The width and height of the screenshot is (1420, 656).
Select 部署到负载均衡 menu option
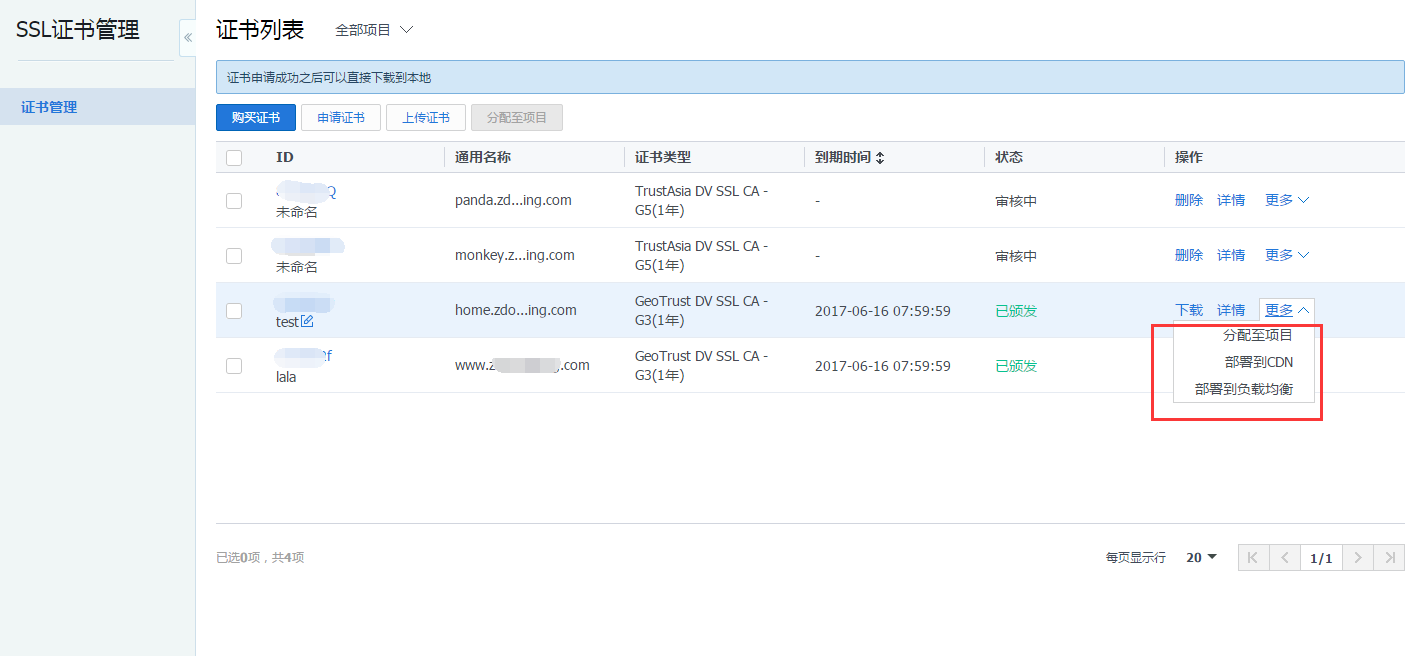pyautogui.click(x=1243, y=389)
